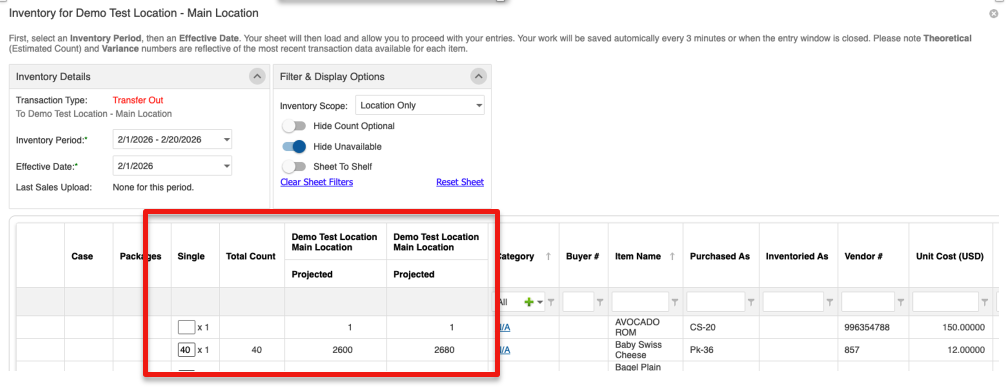The image size is (1008, 387).
Task: Sort by the Item Name column arrow
Action: pos(672,256)
